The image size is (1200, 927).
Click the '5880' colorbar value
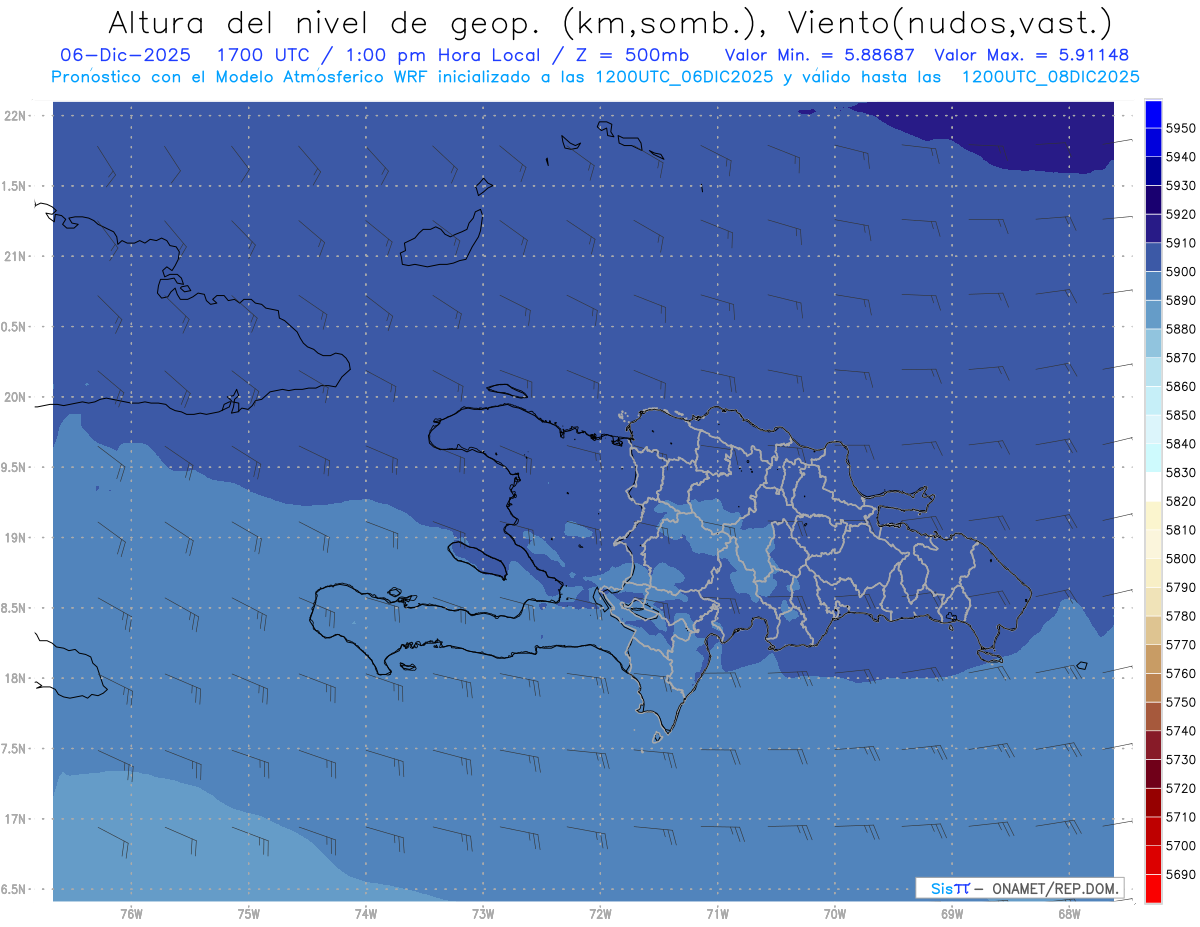(1181, 329)
